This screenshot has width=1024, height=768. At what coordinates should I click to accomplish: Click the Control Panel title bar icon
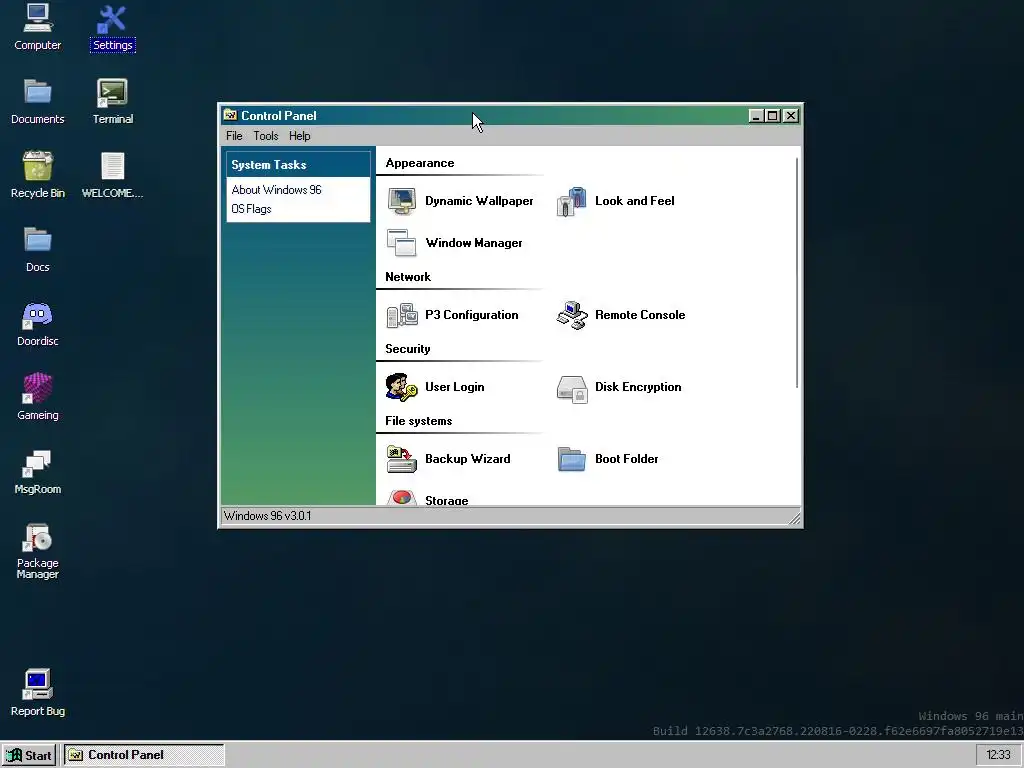(x=230, y=116)
